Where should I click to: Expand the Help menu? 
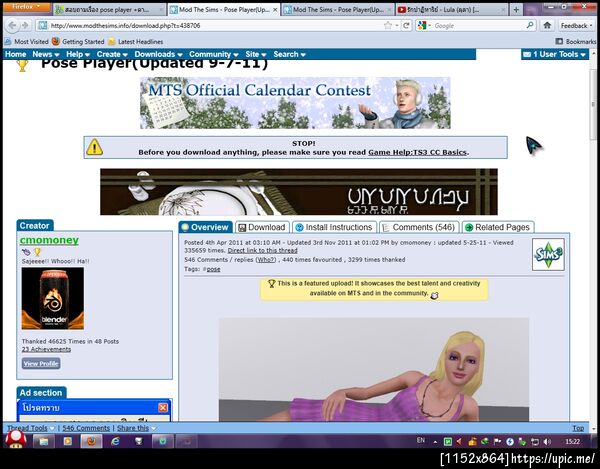coord(78,54)
